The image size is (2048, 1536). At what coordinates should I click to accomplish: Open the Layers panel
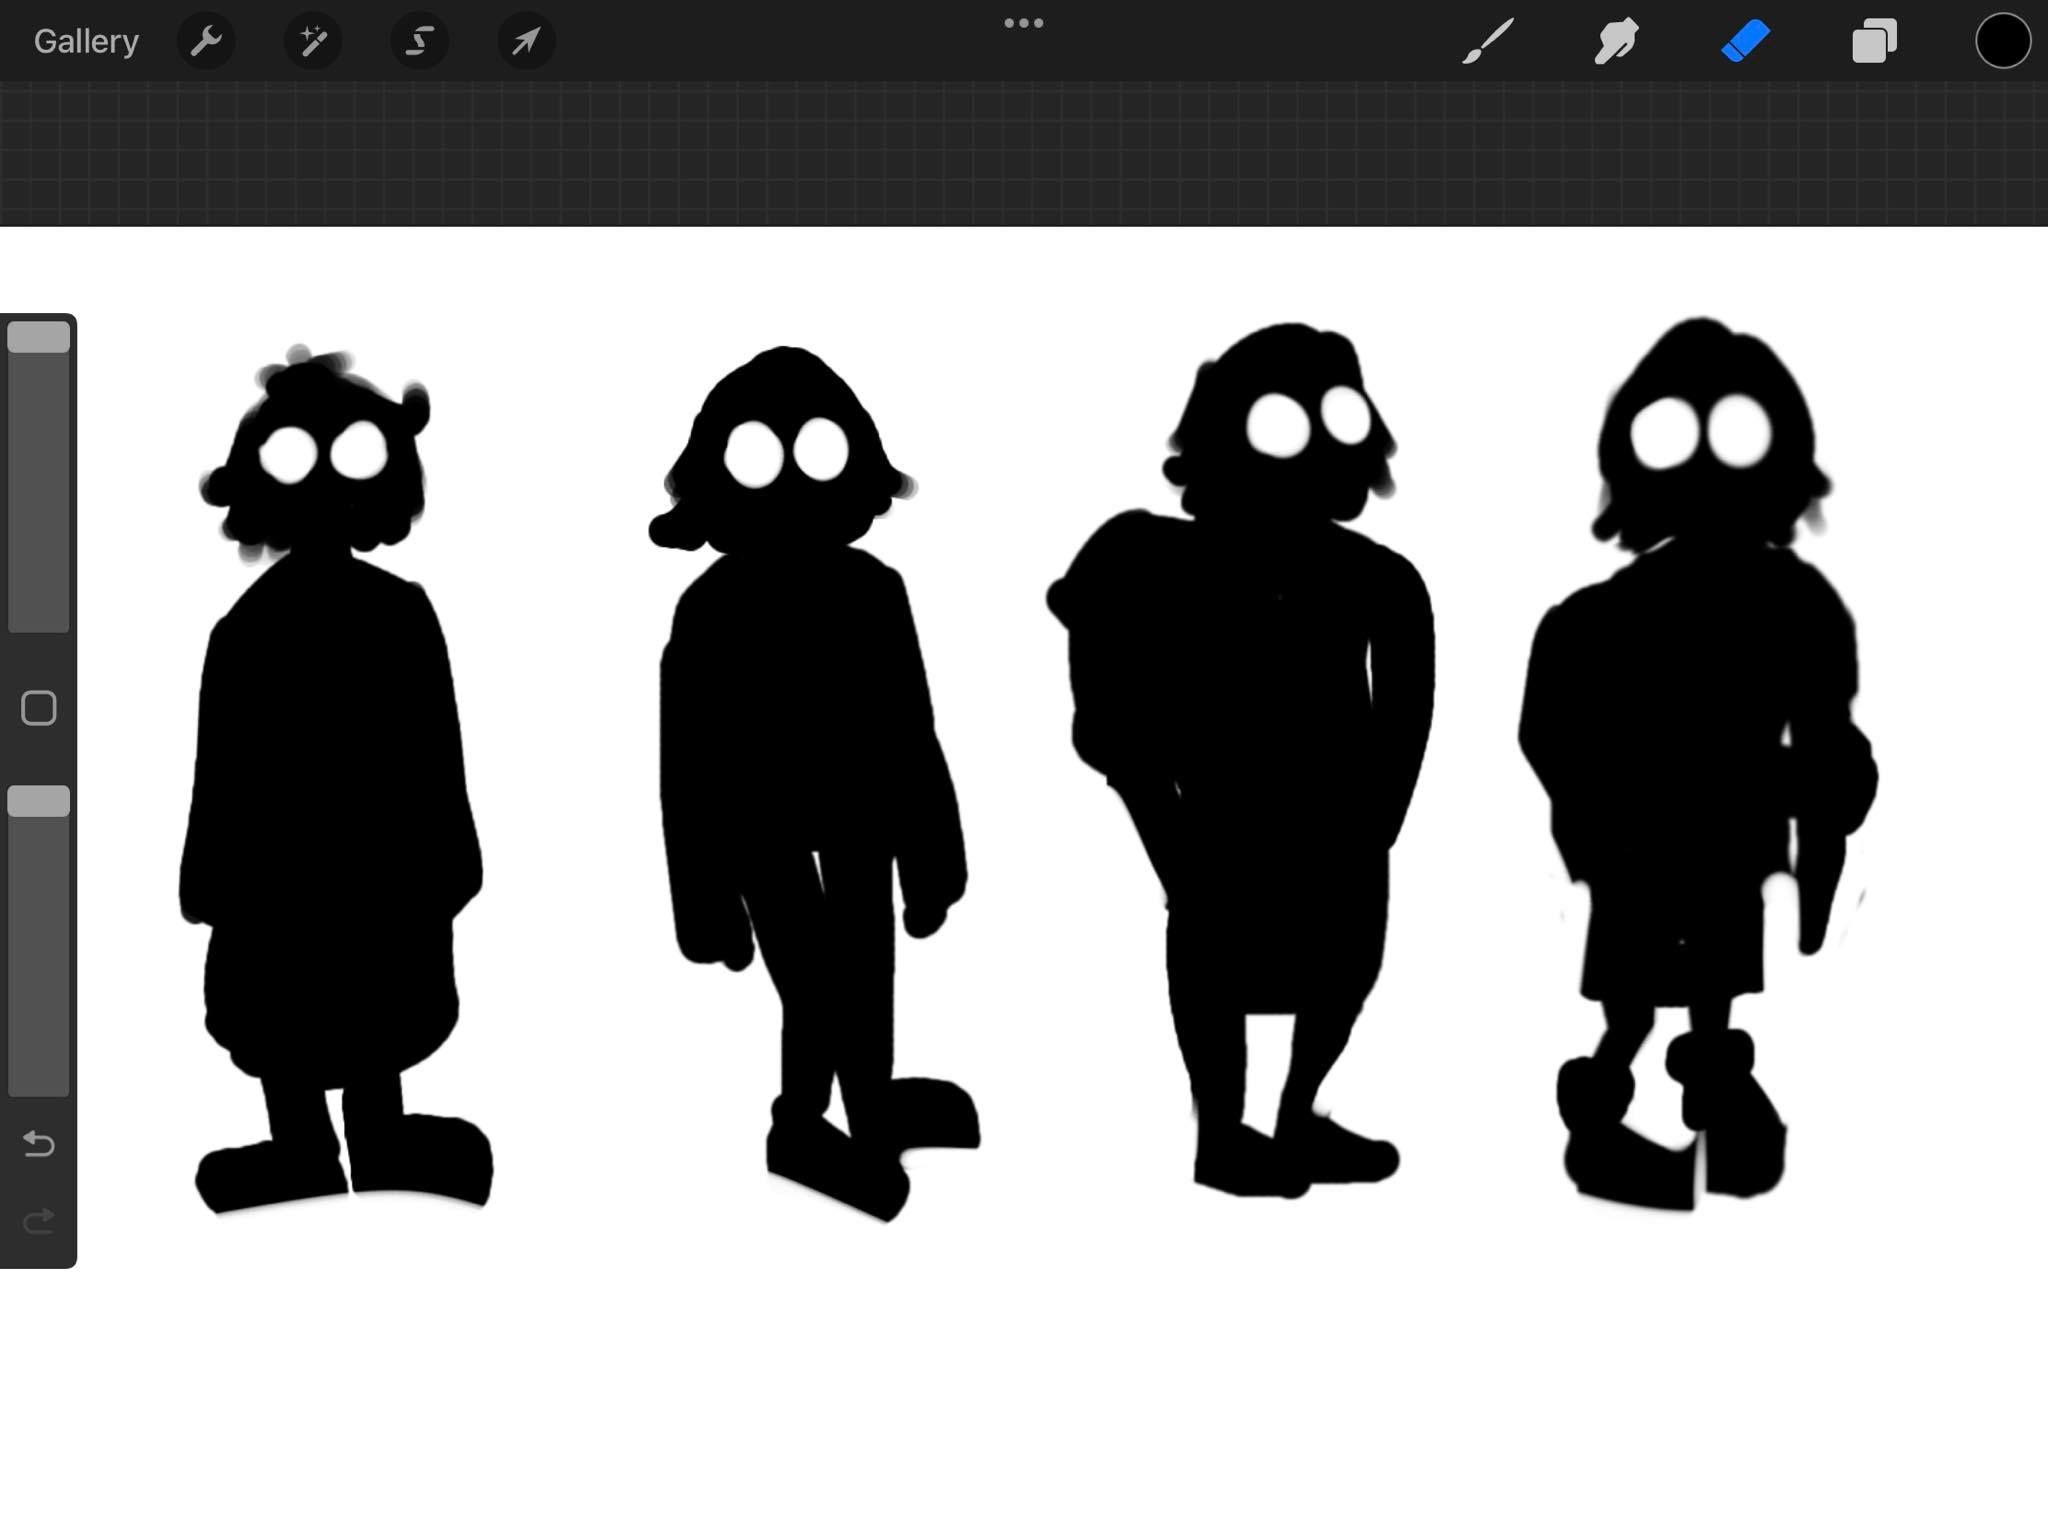pos(1874,41)
